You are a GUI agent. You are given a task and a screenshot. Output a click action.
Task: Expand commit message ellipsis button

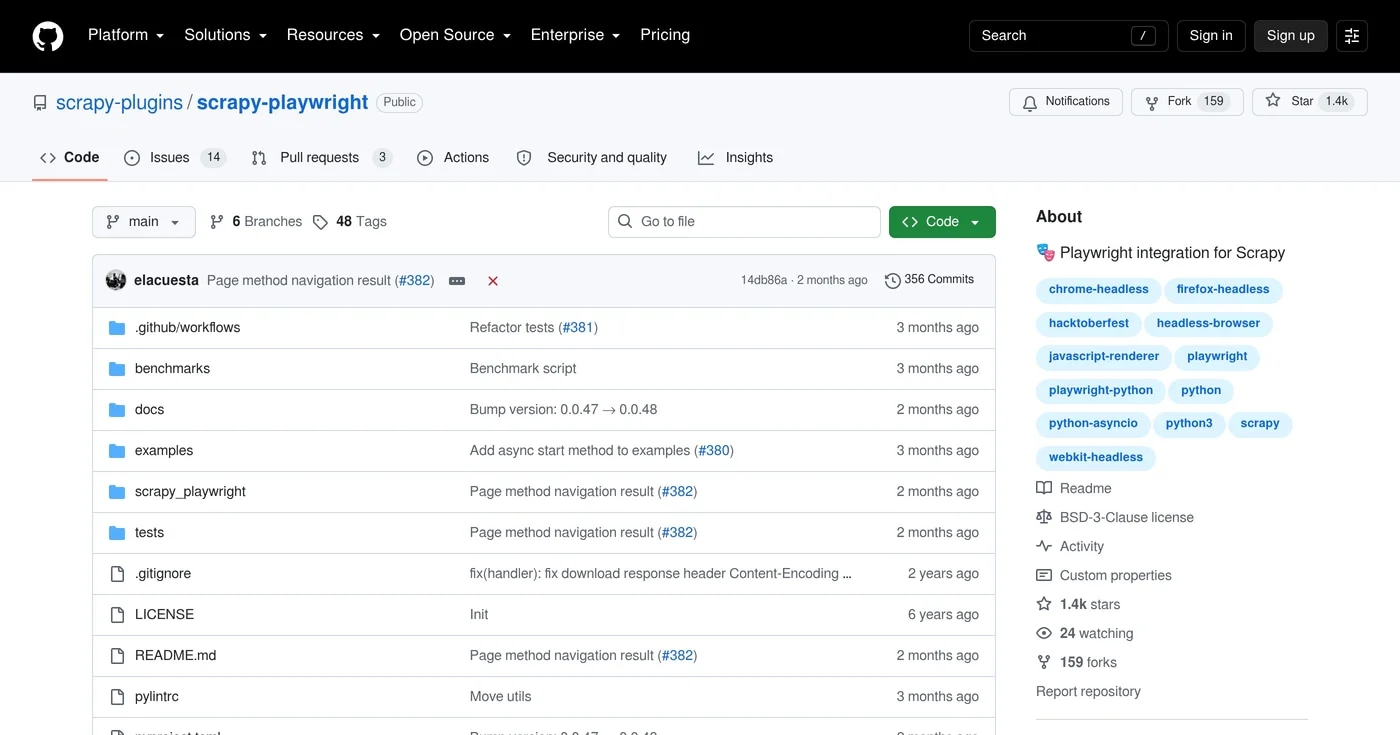pos(457,281)
